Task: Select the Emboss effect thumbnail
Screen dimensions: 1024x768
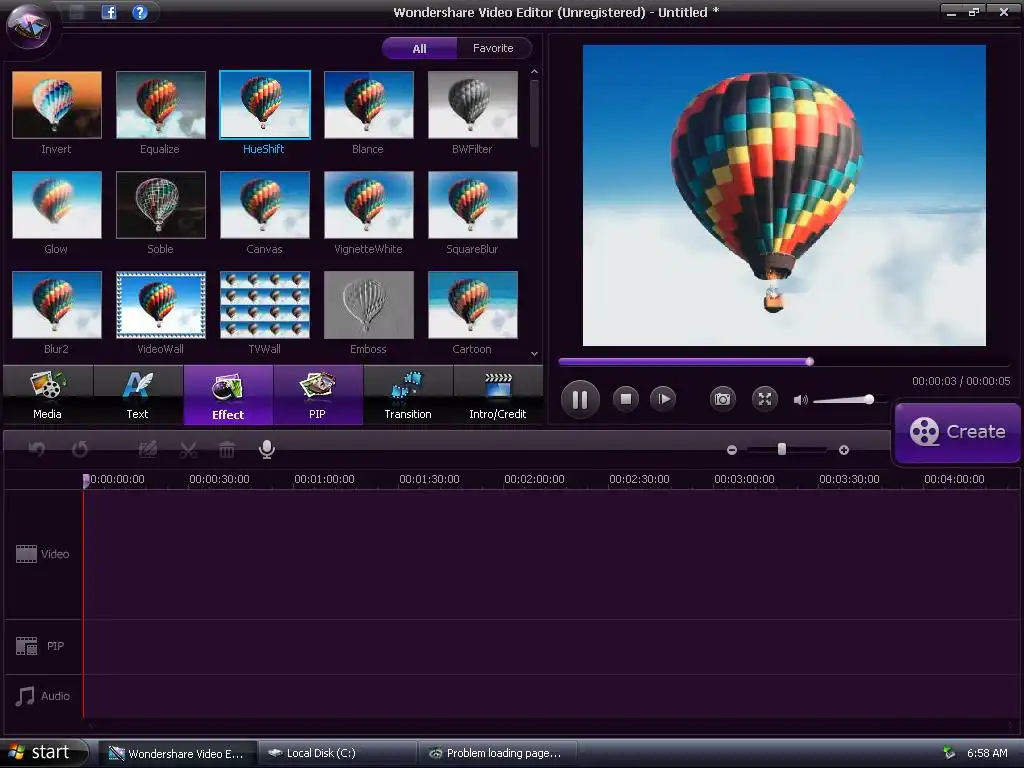Action: [x=369, y=305]
